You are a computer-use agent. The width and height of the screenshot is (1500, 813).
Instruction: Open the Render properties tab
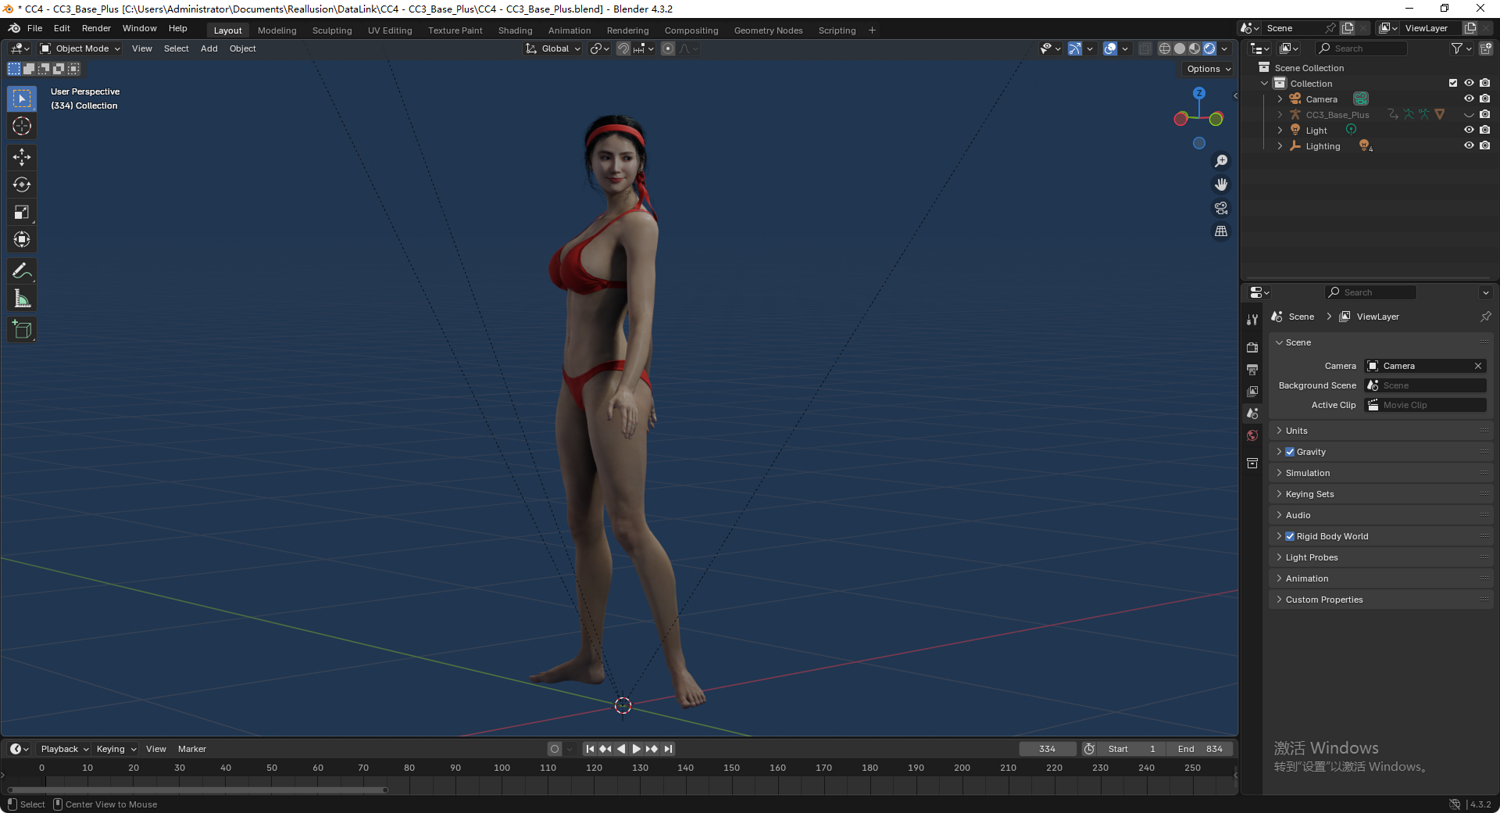pyautogui.click(x=1252, y=347)
